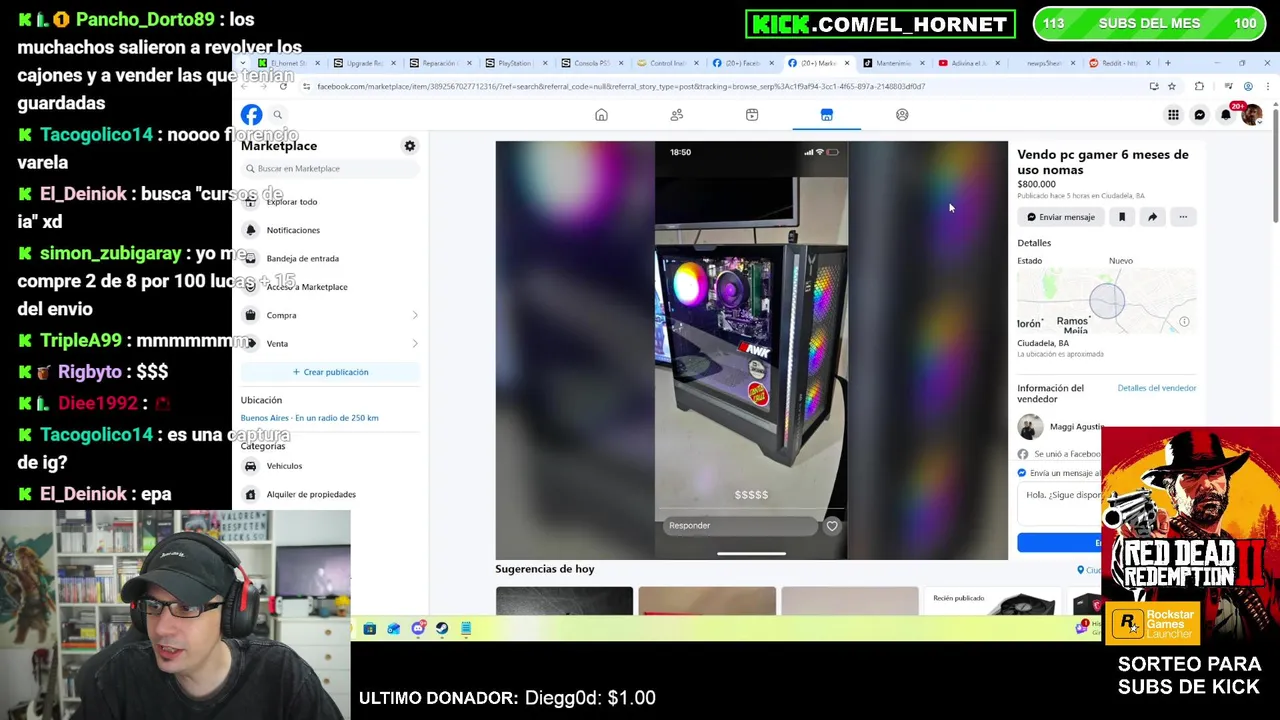This screenshot has width=1280, height=720.
Task: Open the account profile avatar menu
Action: 1252,115
